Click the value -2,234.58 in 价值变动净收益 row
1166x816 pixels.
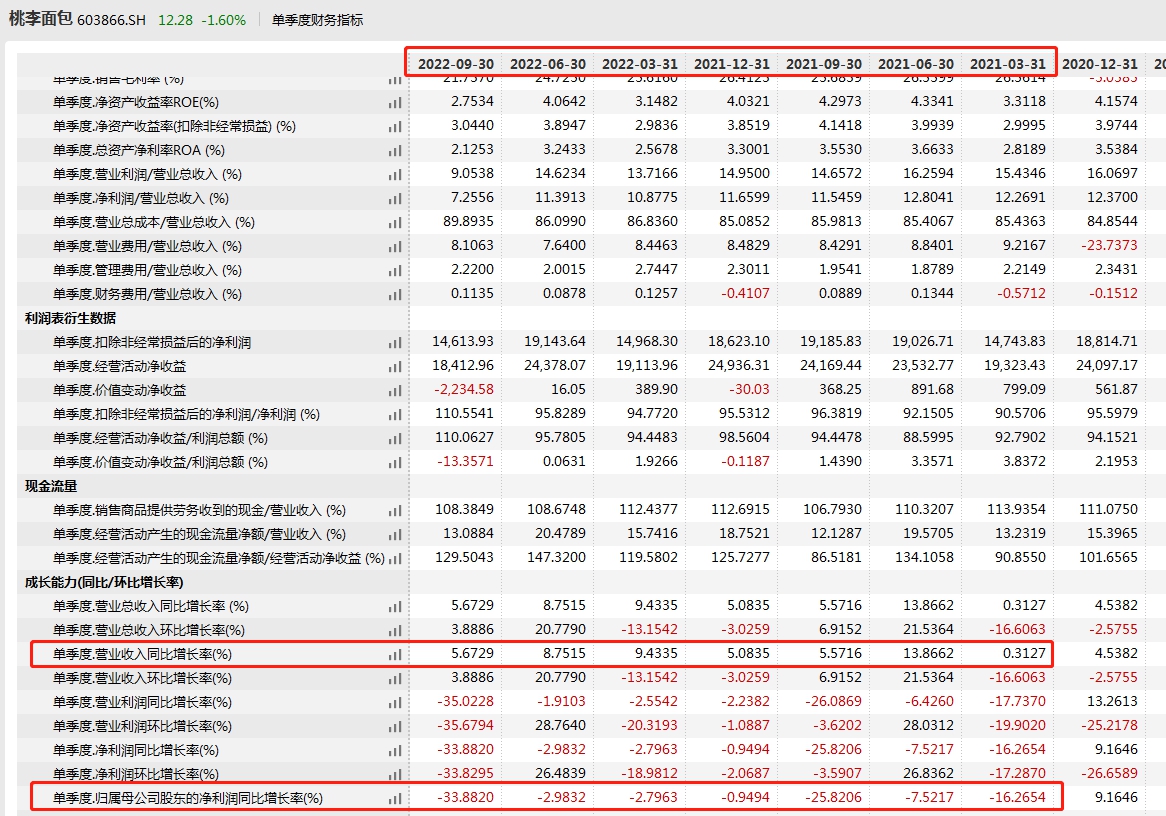tap(464, 390)
